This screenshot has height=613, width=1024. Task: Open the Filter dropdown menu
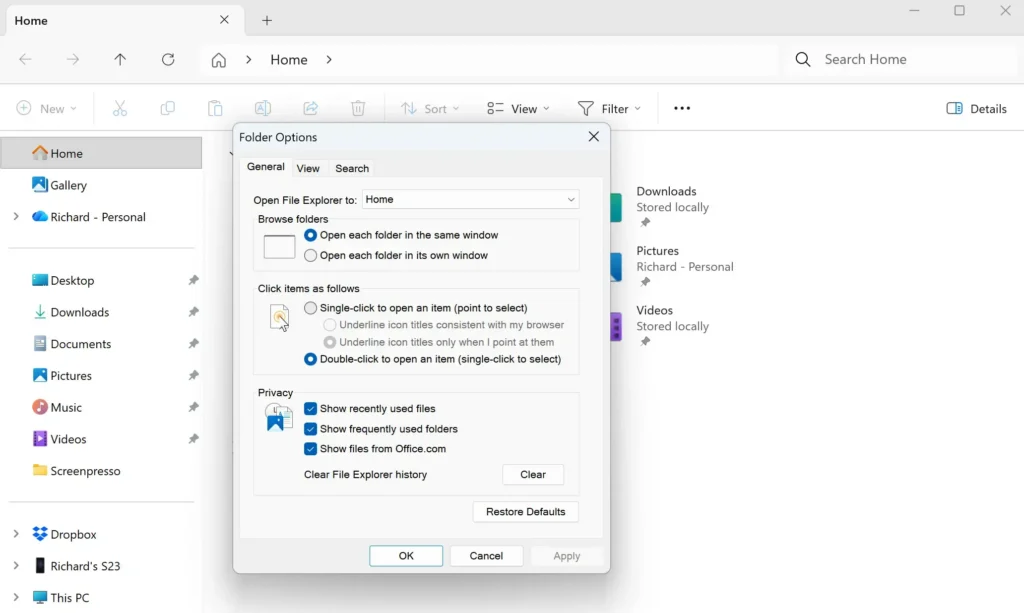pyautogui.click(x=609, y=108)
